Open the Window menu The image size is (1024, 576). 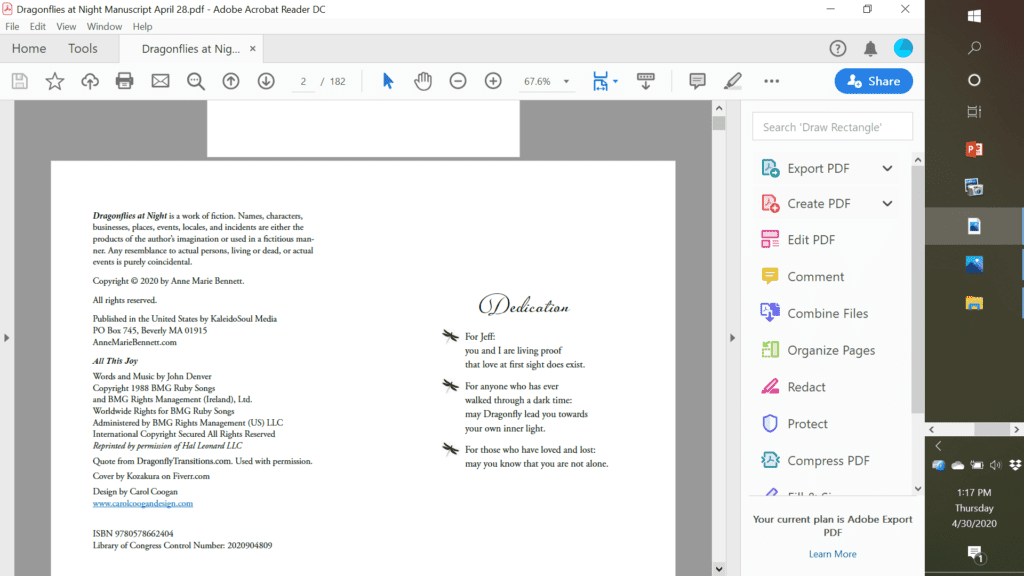click(104, 27)
